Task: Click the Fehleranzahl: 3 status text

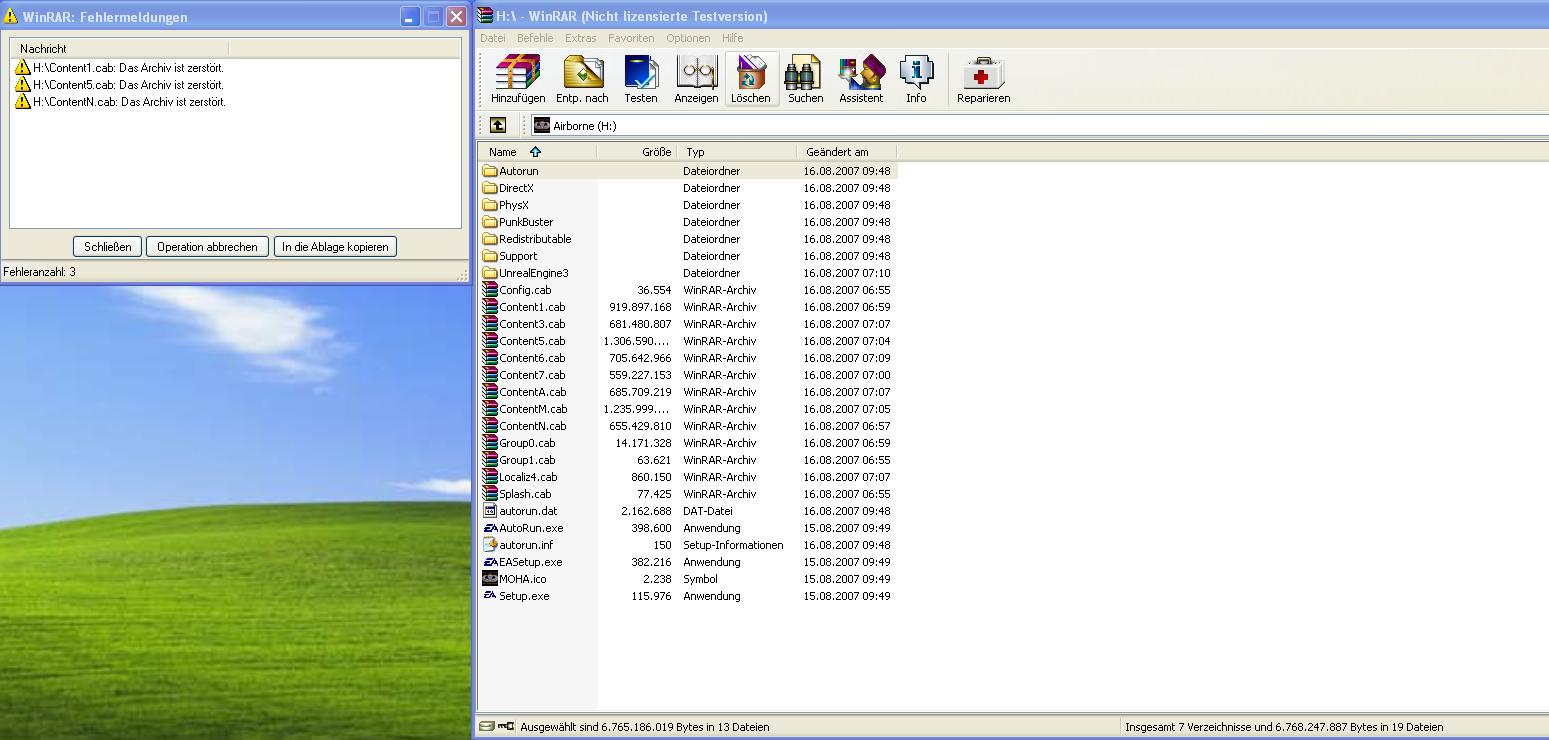Action: 40,272
